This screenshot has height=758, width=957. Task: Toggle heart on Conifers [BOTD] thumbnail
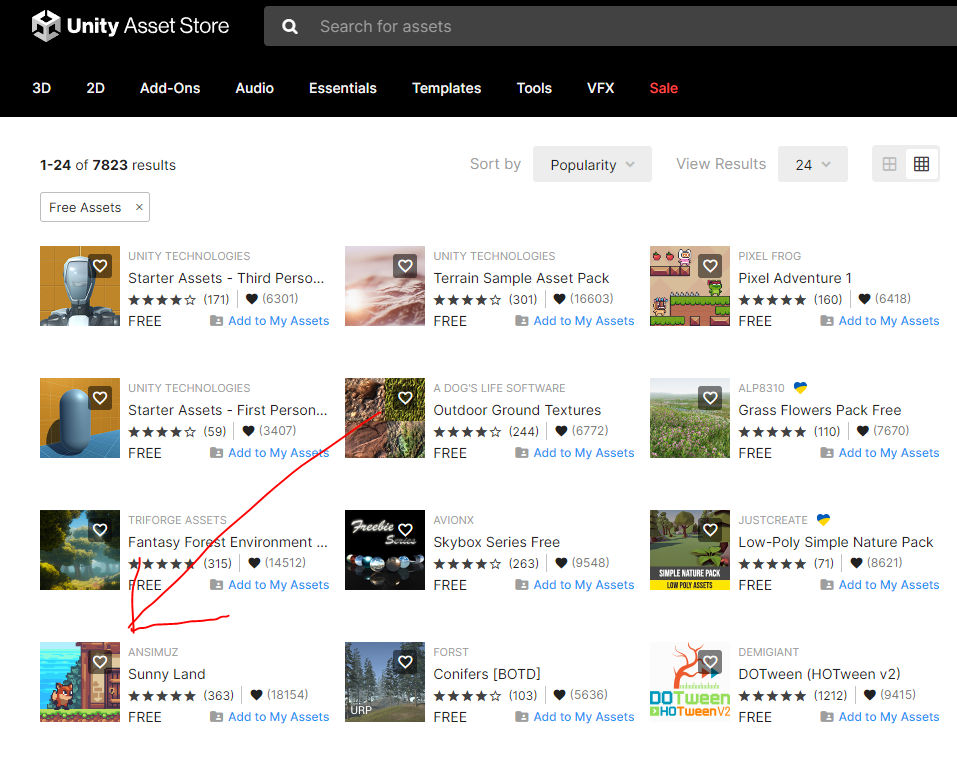point(405,662)
